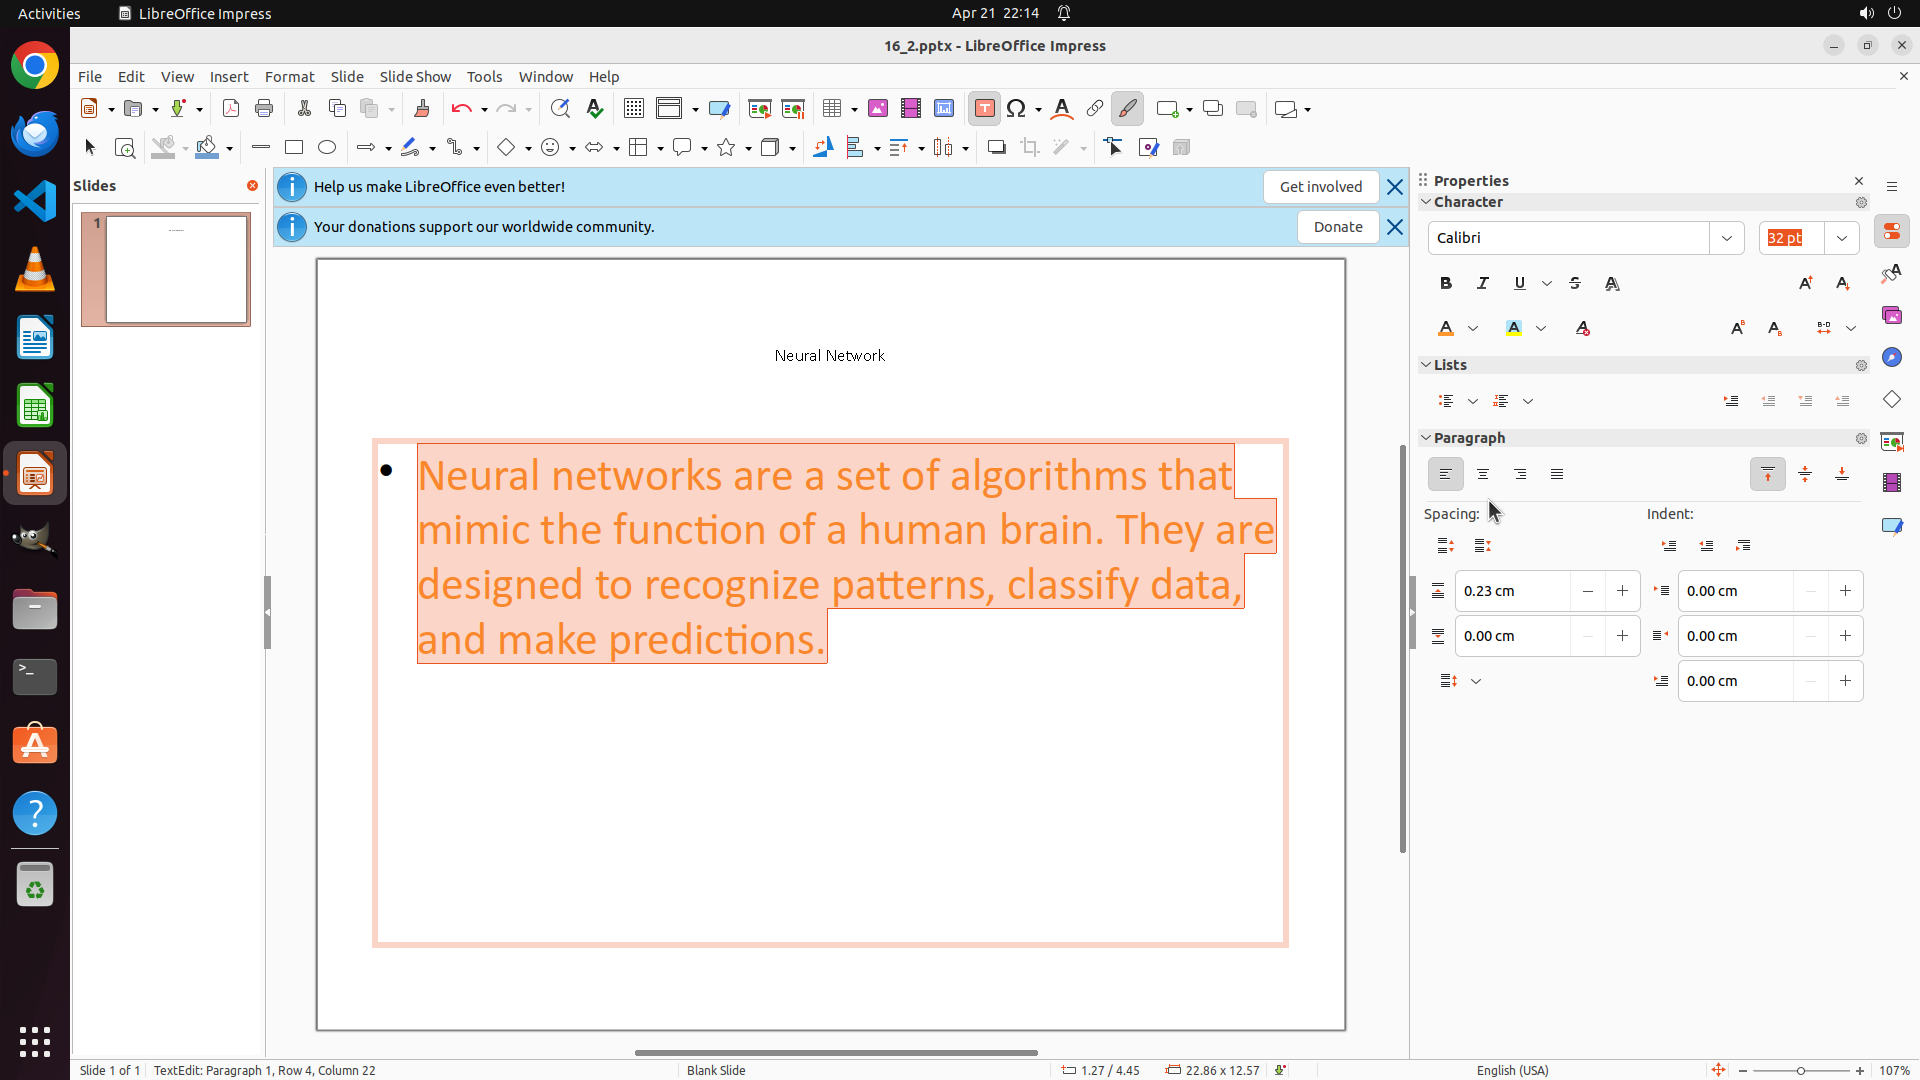Open the Calibri font name dropdown

(x=1727, y=238)
